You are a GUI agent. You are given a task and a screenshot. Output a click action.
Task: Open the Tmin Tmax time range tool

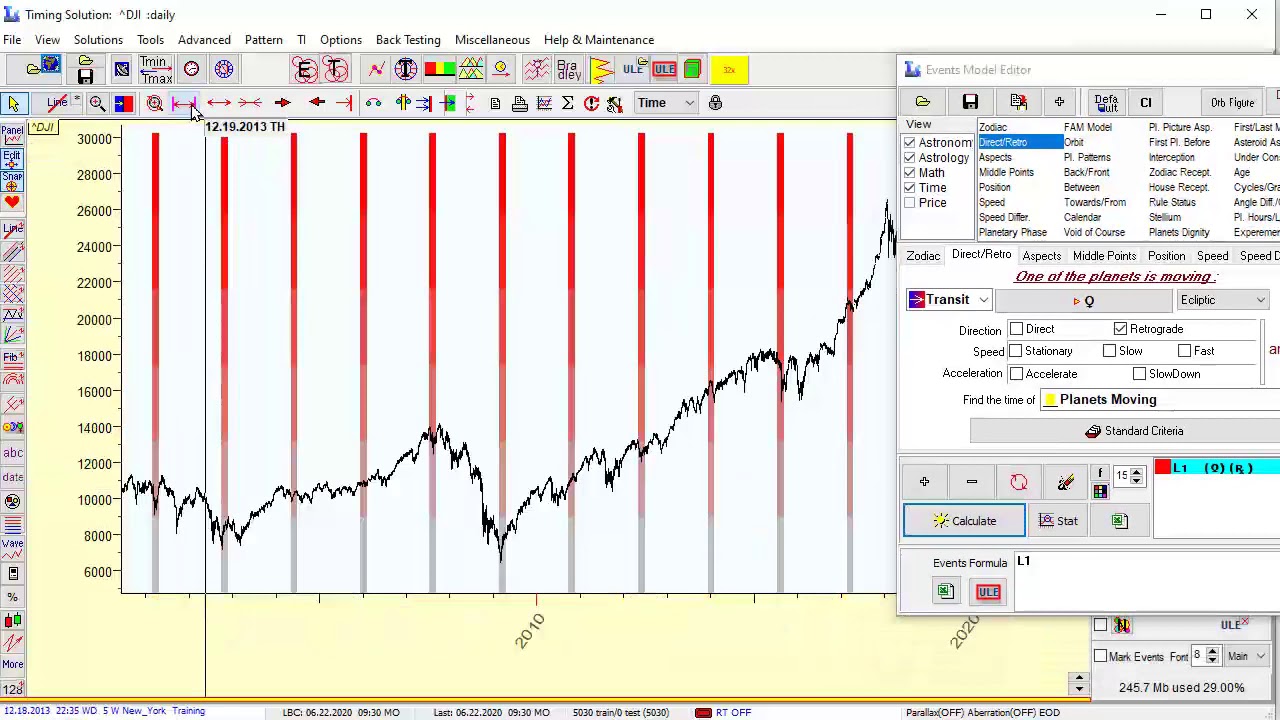tap(153, 69)
